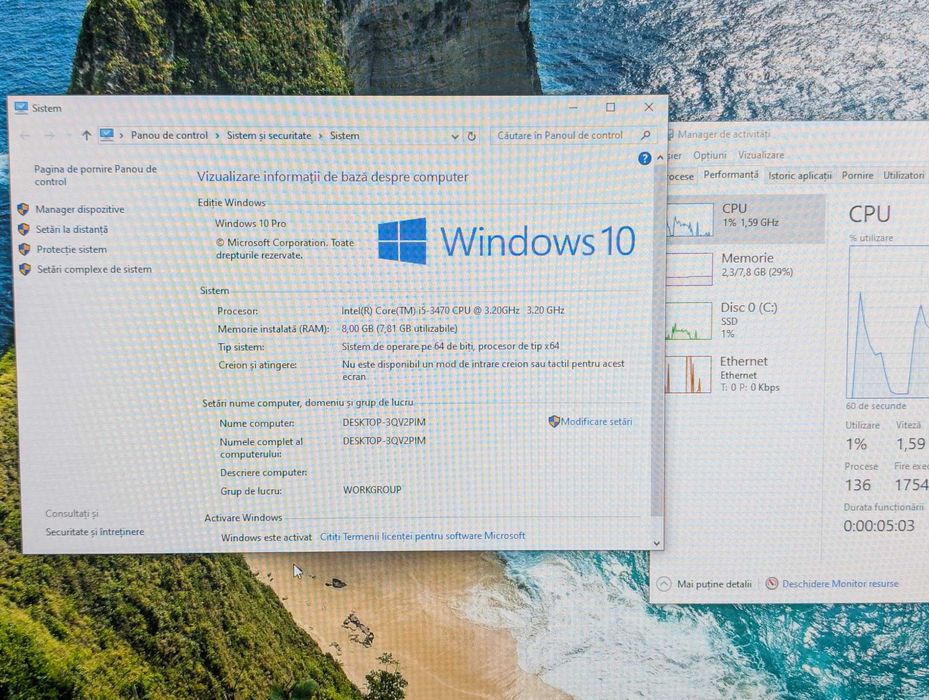Image resolution: width=929 pixels, height=700 pixels.
Task: Click the Windows este activat text
Action: (x=266, y=538)
